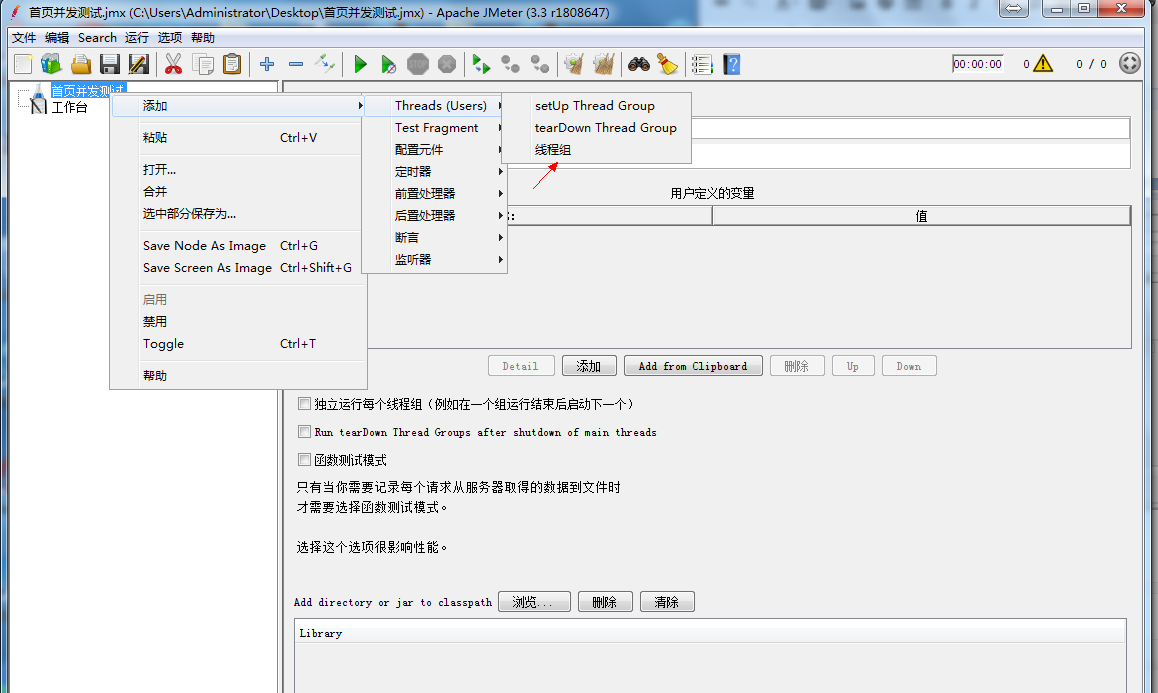Screen dimensions: 1158x693
Task: Toggle 独立运行每个线程组 checkbox
Action: pyautogui.click(x=304, y=403)
